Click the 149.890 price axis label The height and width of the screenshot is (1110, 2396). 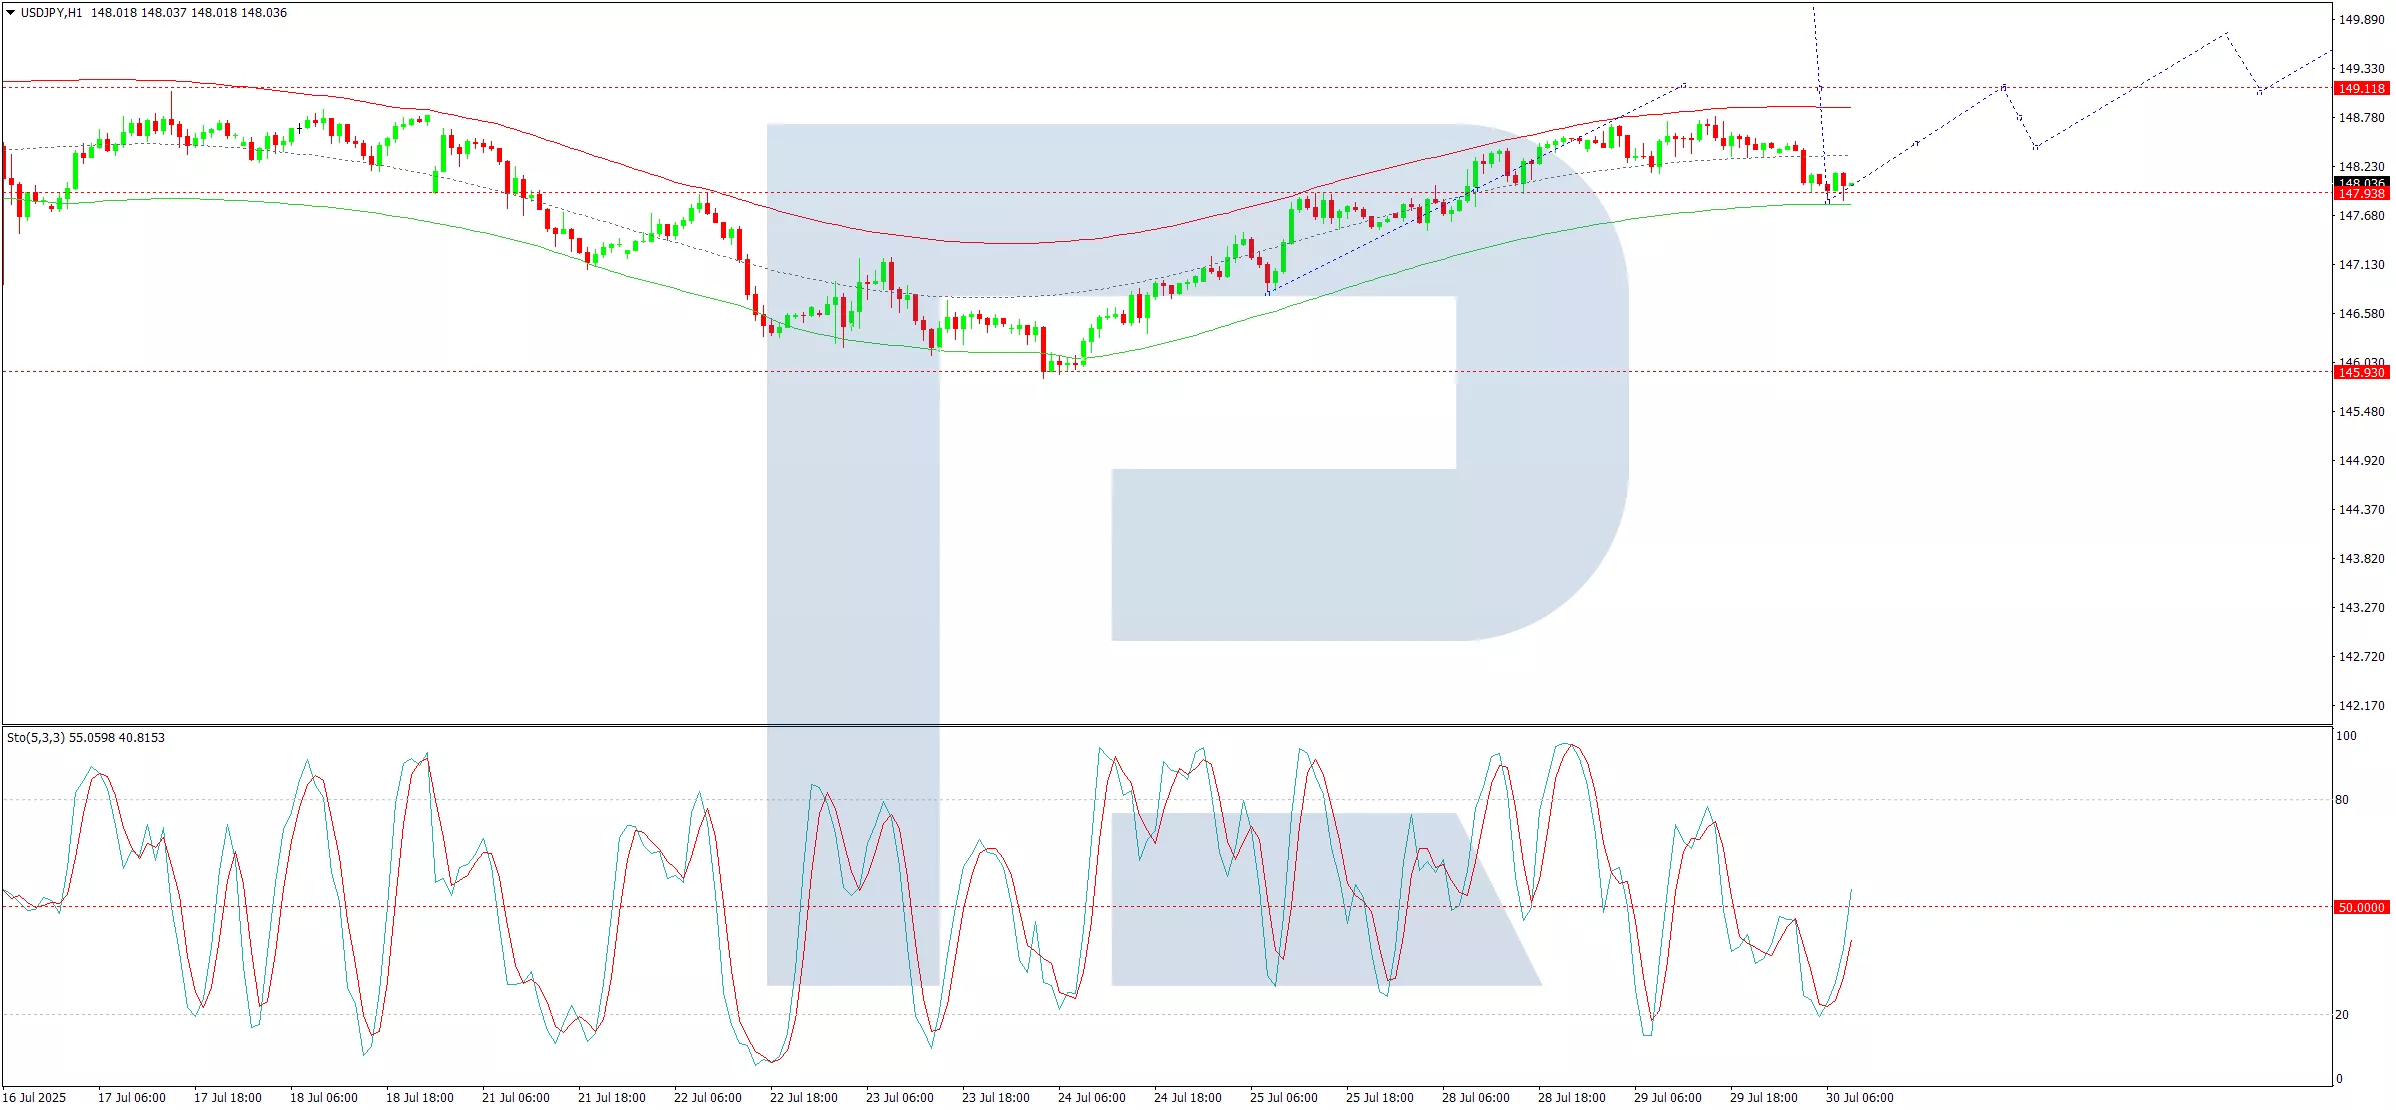2361,20
